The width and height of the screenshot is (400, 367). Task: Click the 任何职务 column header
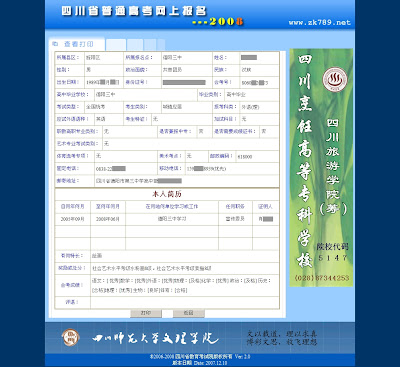(235, 206)
